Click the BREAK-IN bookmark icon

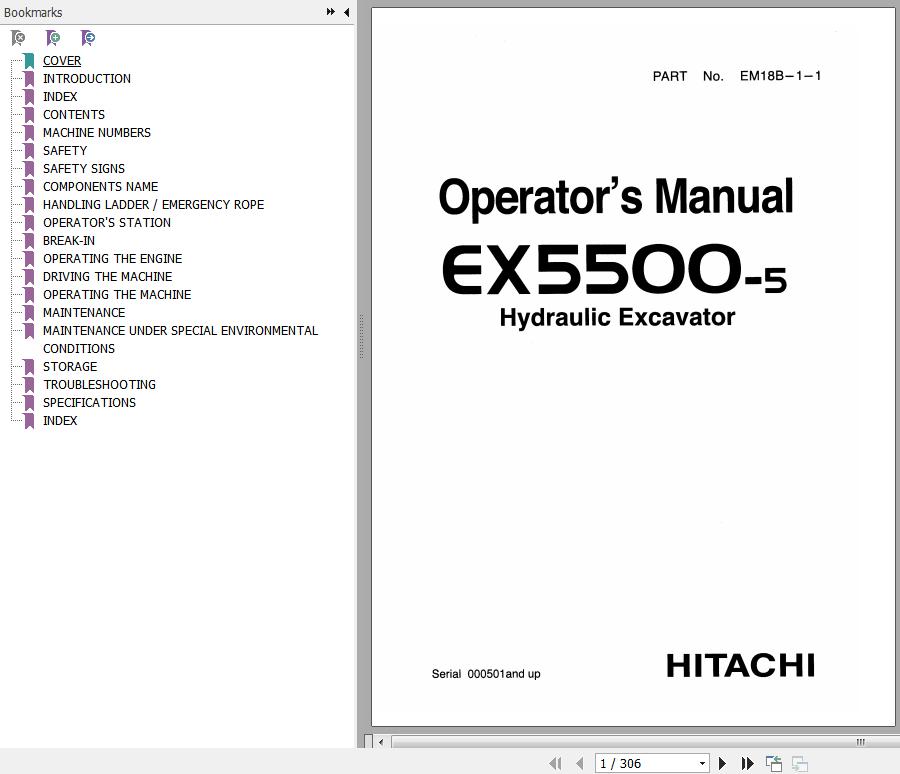(x=29, y=241)
